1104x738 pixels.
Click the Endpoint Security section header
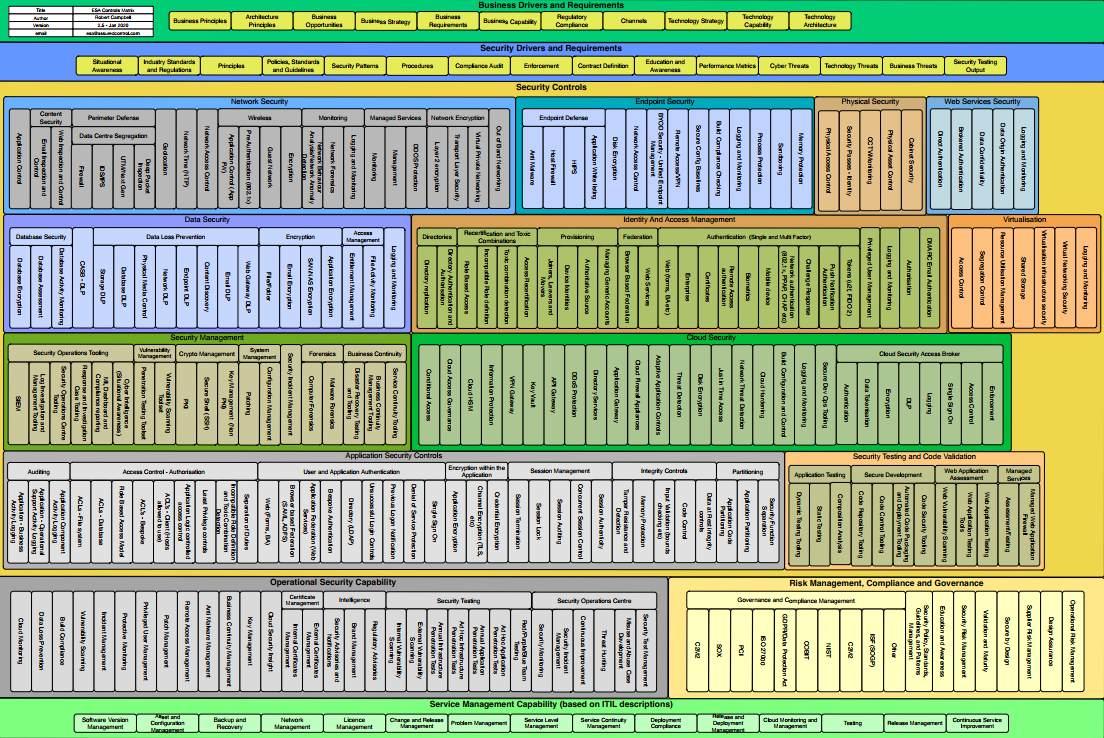[665, 101]
